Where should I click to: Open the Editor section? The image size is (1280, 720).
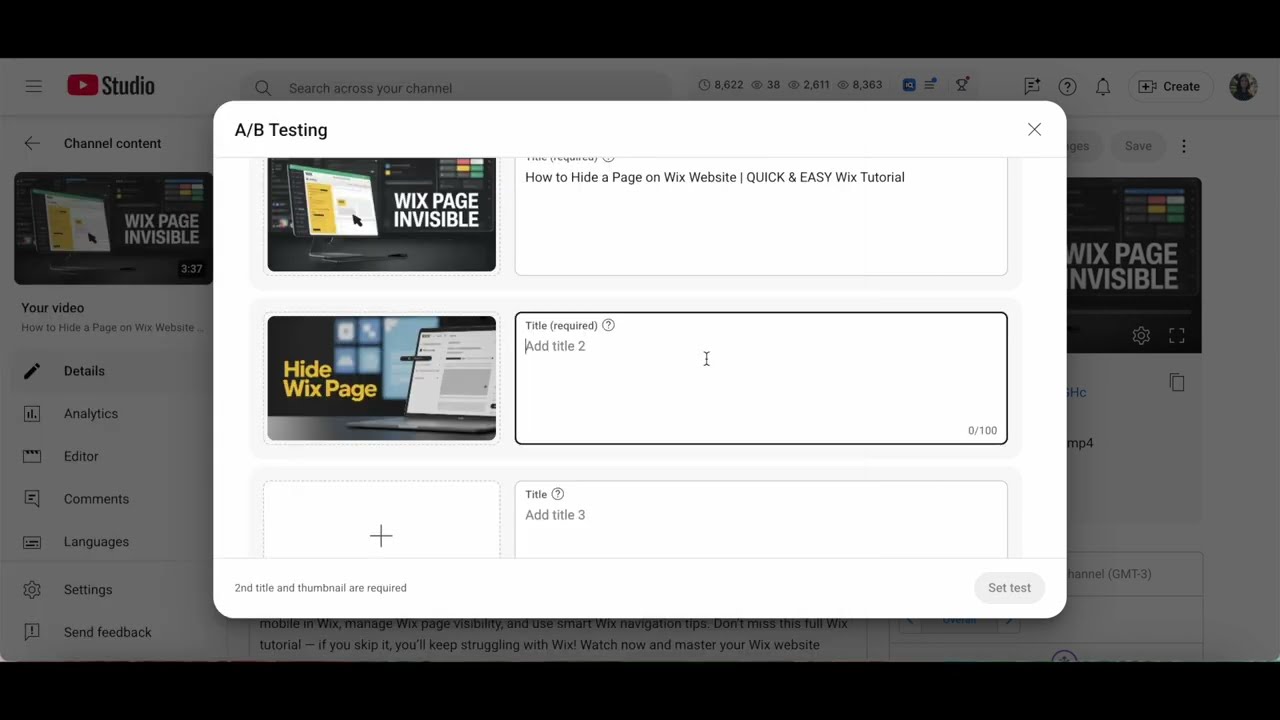(105, 456)
